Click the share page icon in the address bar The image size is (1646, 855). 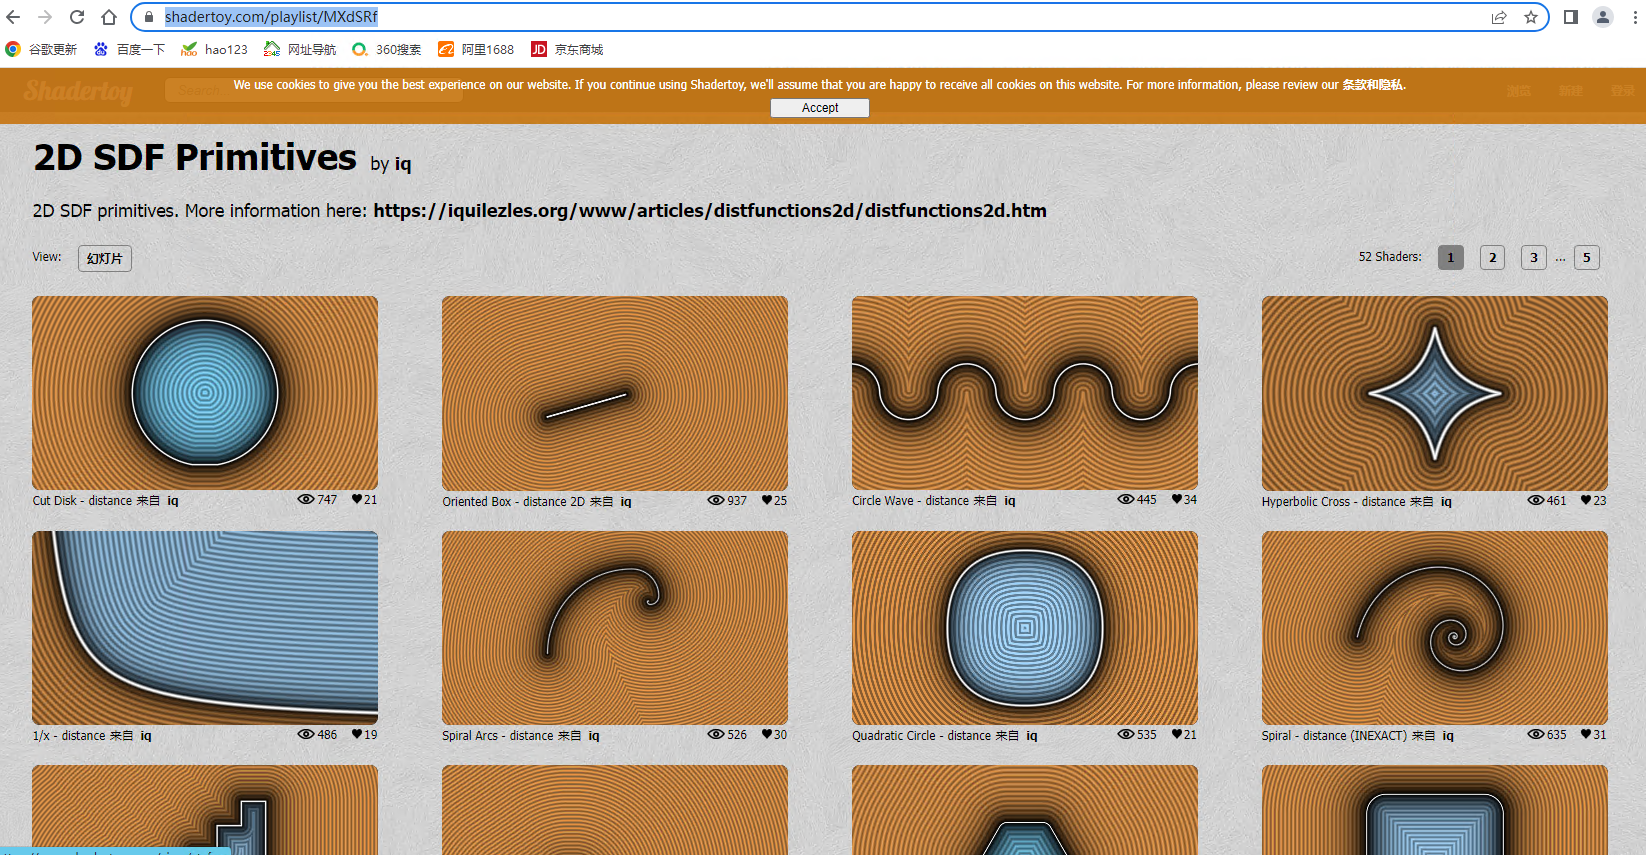[1499, 17]
